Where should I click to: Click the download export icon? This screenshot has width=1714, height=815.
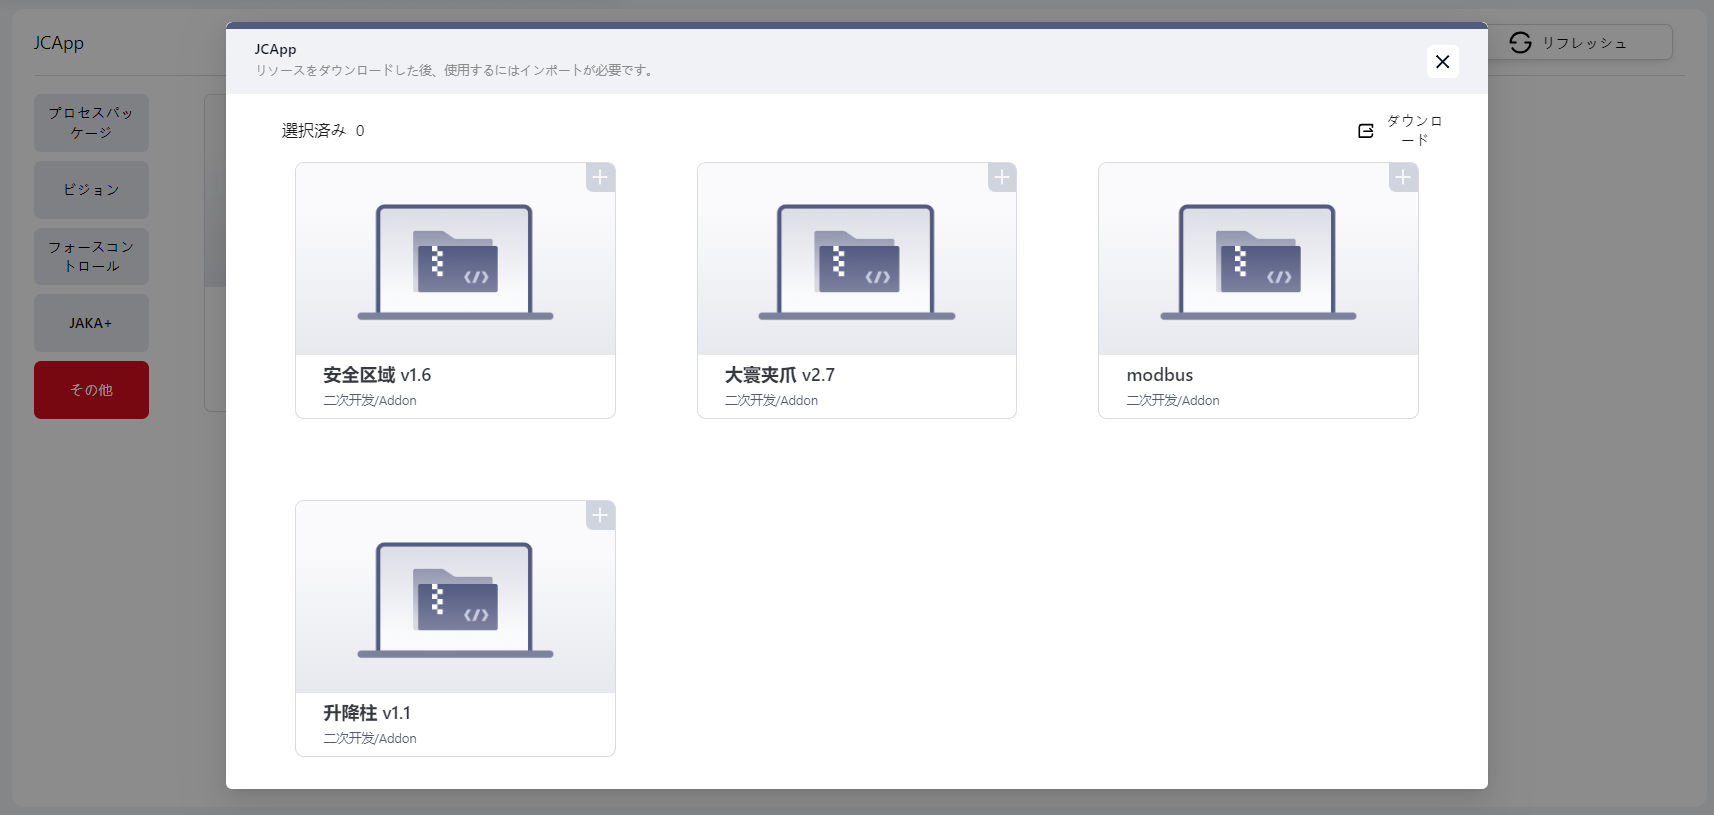(x=1366, y=131)
